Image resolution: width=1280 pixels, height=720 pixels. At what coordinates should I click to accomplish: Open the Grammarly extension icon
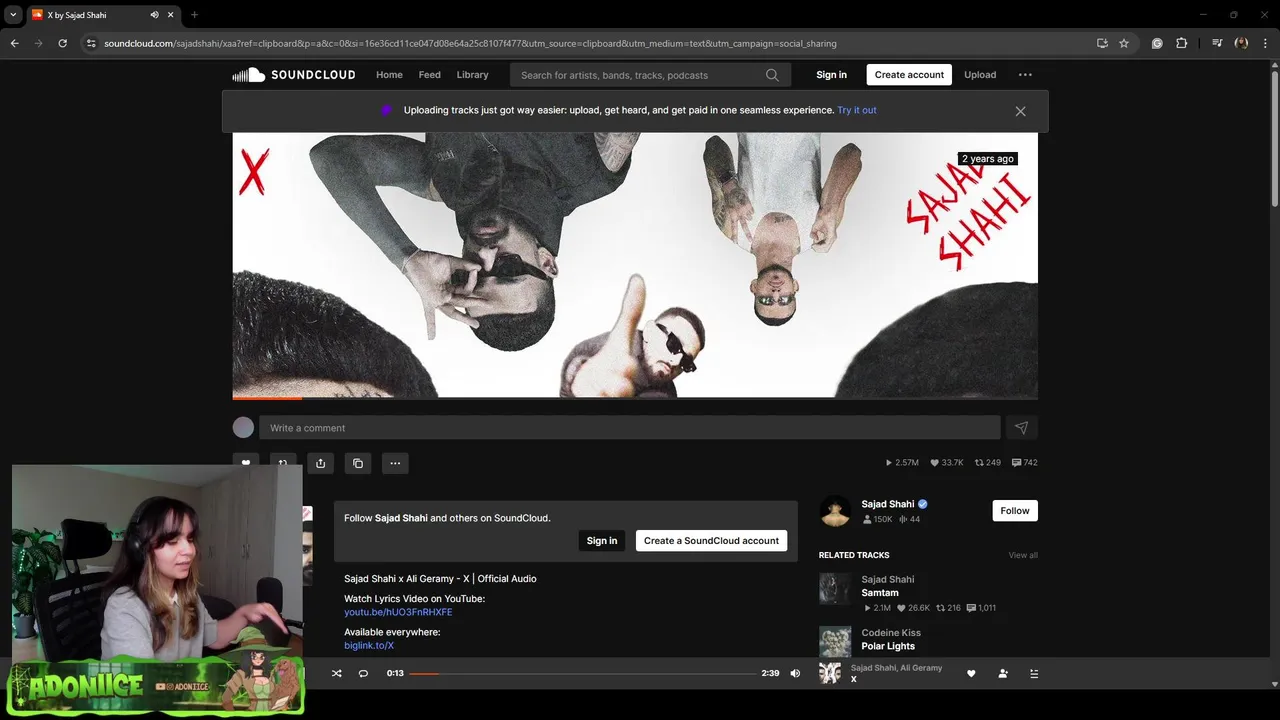1157,43
